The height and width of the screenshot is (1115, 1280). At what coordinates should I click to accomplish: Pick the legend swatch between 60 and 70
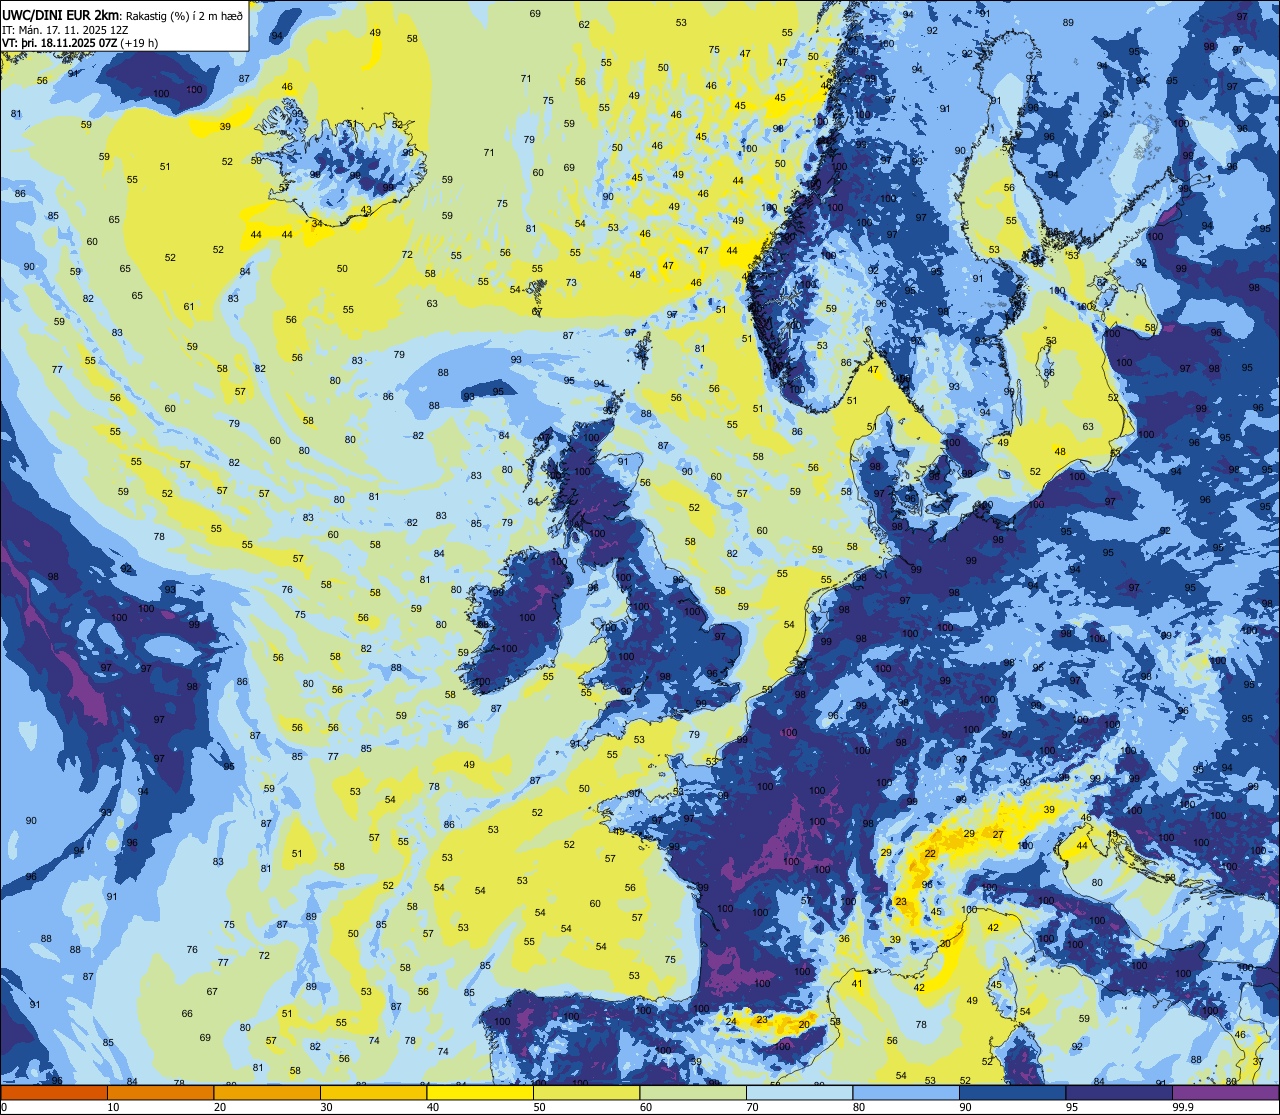(x=693, y=1092)
